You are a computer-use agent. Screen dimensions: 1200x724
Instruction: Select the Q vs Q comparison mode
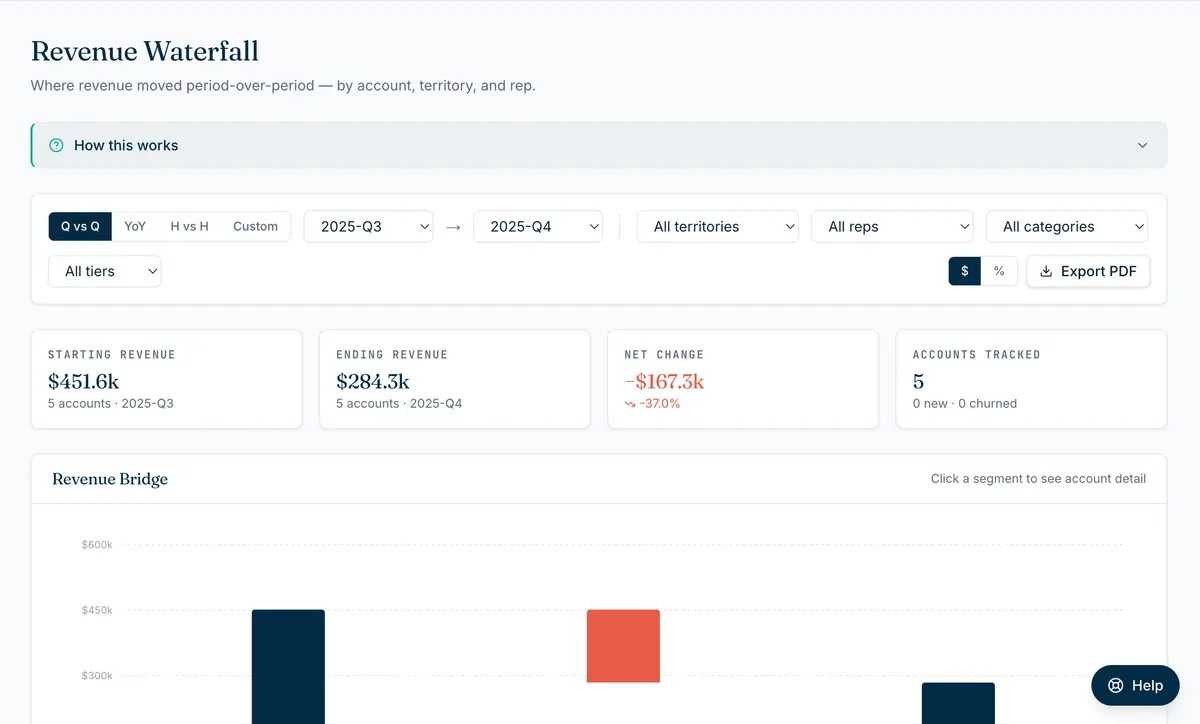(80, 226)
